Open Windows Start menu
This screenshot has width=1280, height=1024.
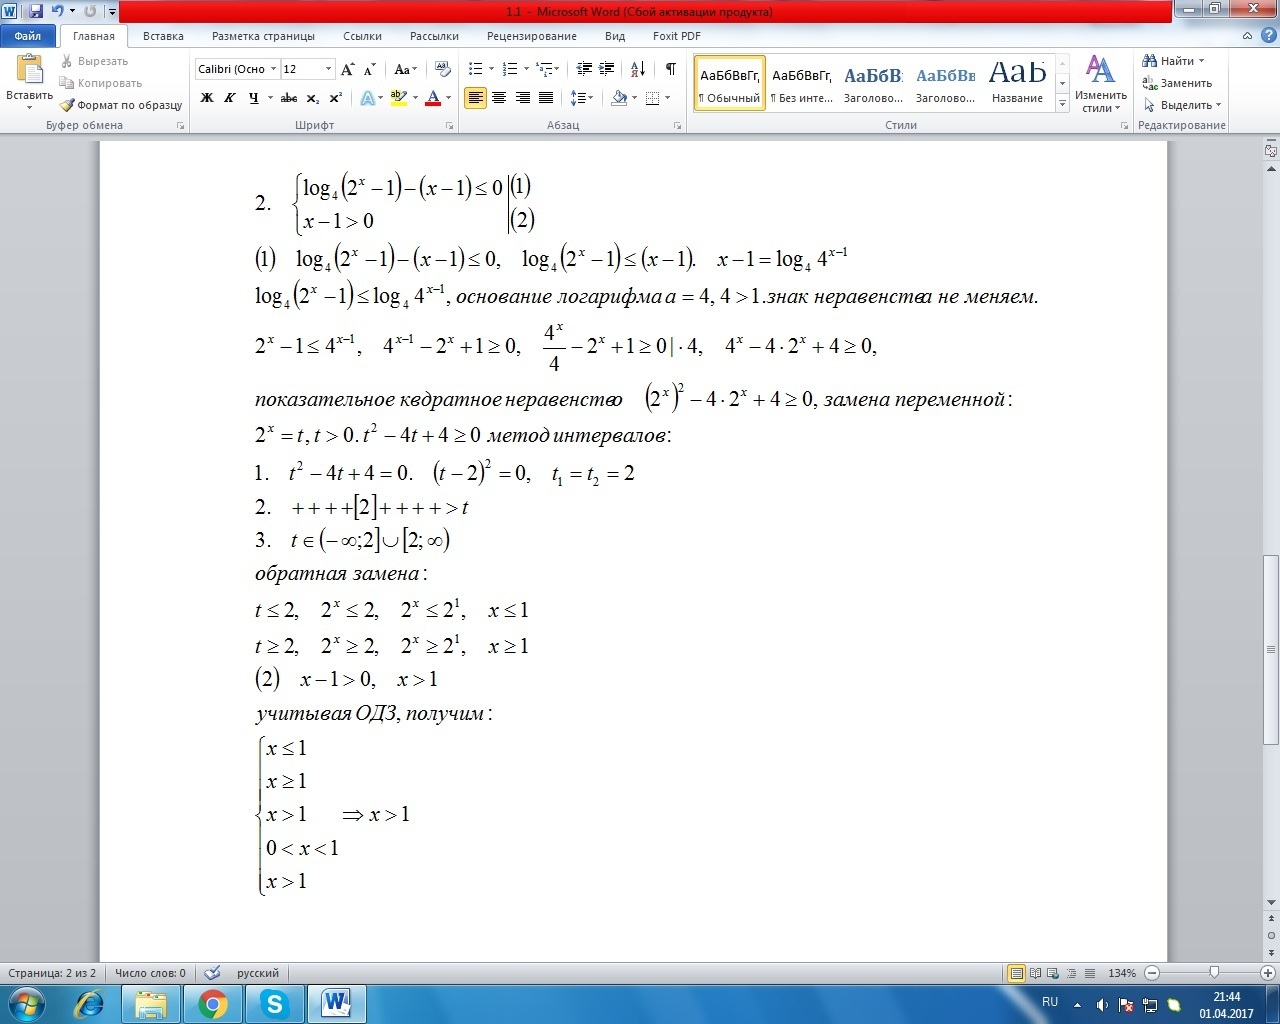coord(25,1004)
